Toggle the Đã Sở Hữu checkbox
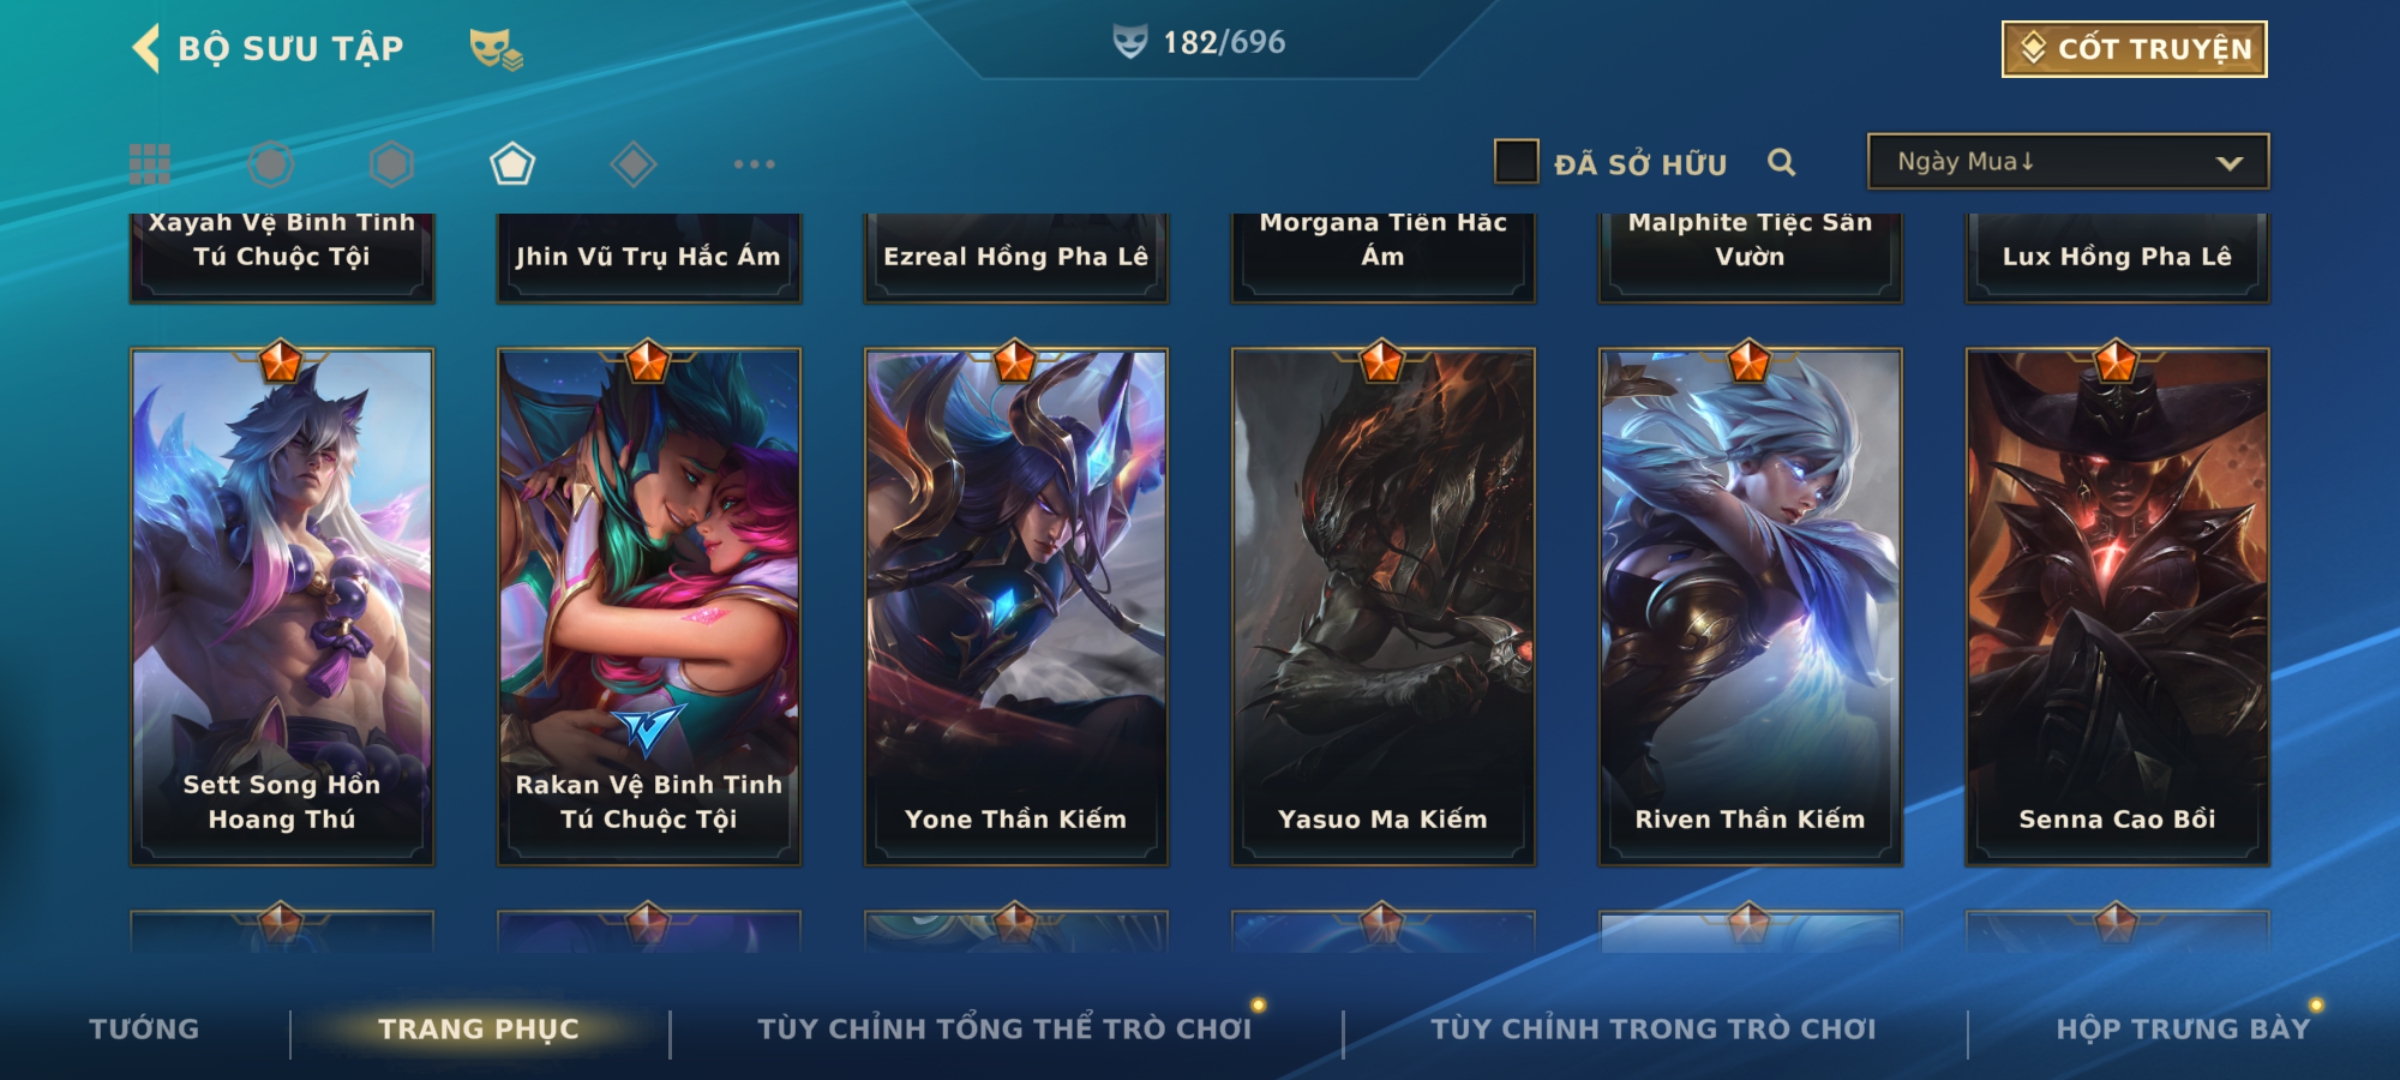 (1516, 162)
